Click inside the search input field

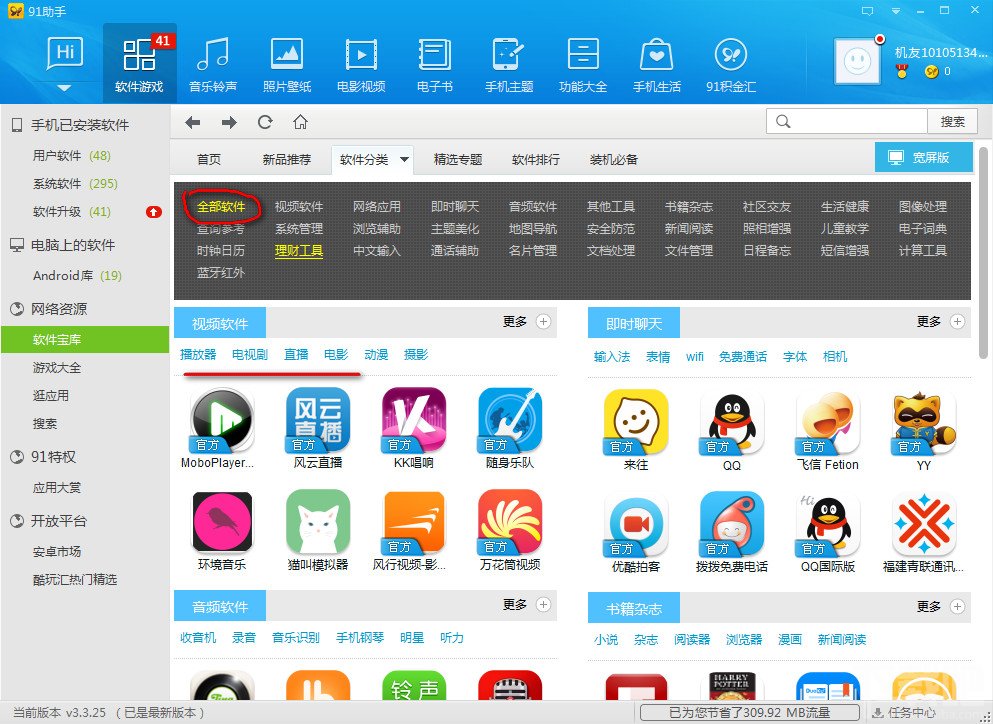(x=847, y=122)
